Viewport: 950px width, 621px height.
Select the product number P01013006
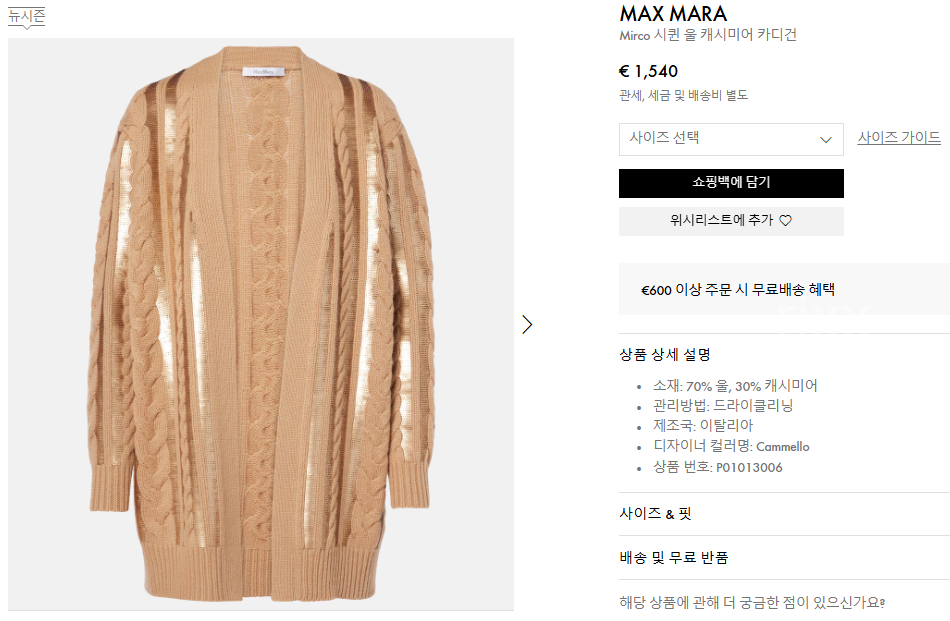[x=749, y=468]
